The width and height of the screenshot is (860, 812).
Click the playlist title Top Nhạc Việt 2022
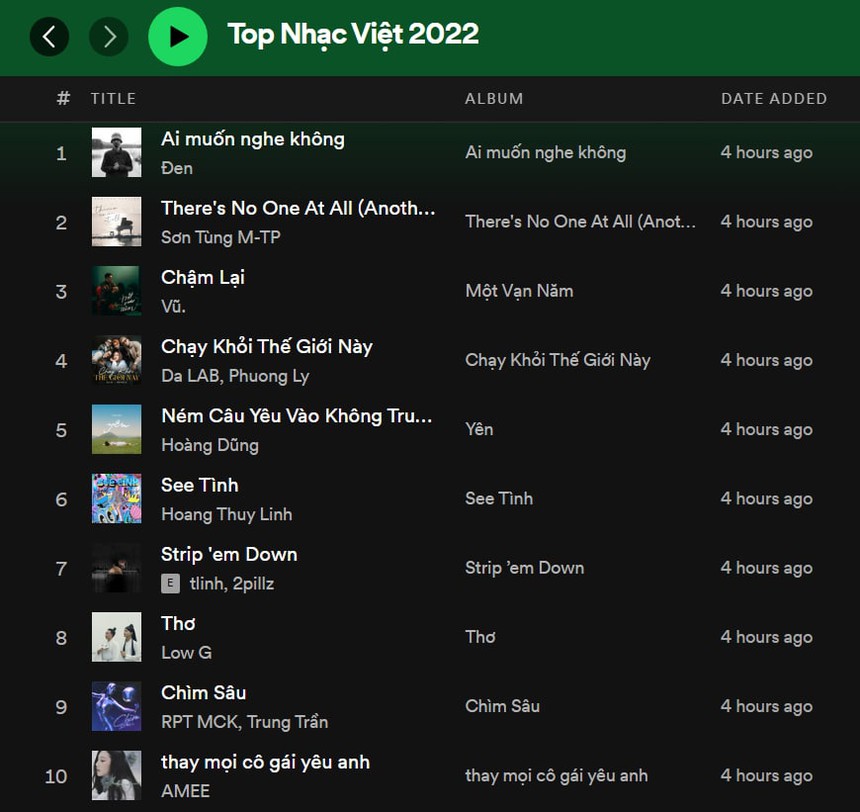[x=352, y=33]
